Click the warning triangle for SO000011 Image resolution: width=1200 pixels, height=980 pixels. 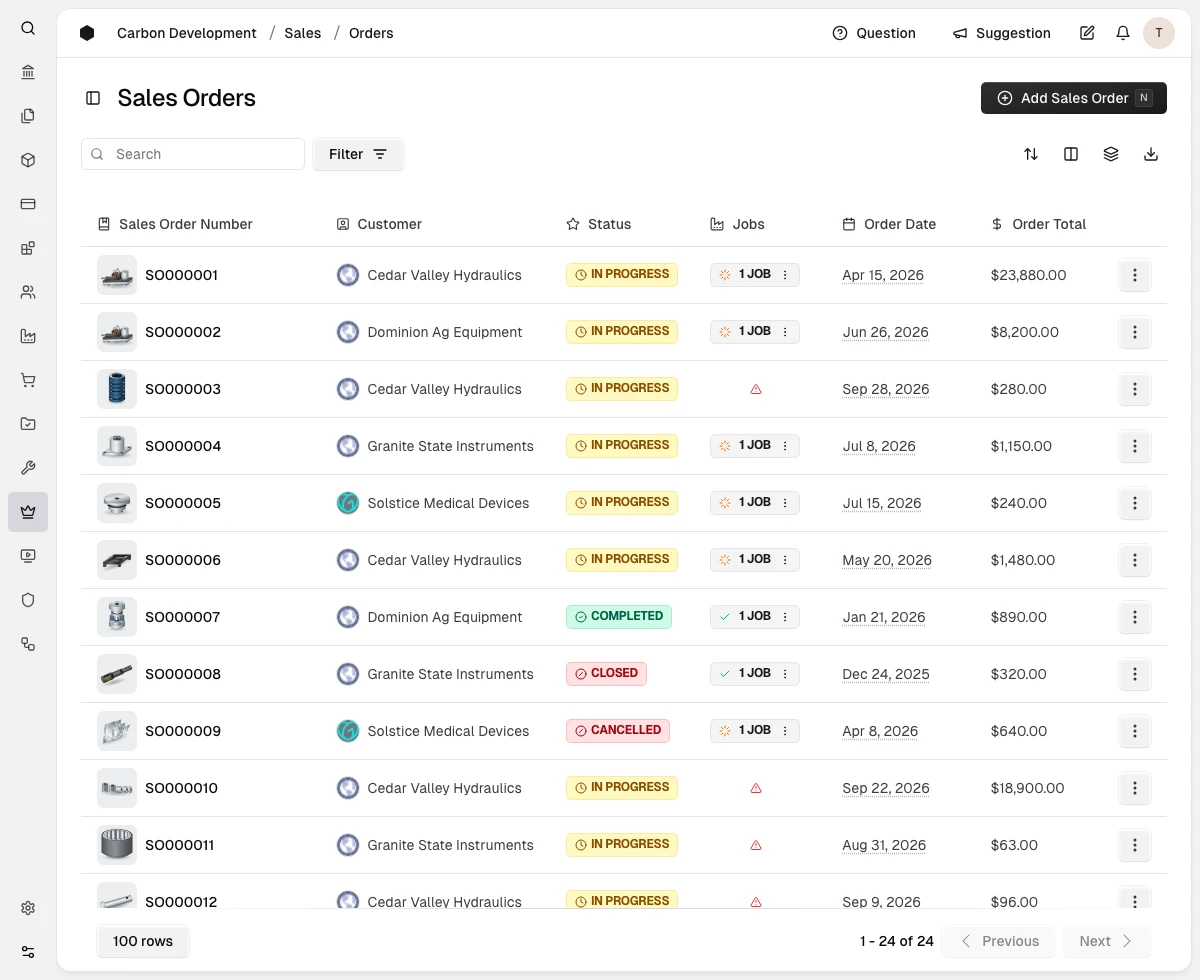[756, 845]
